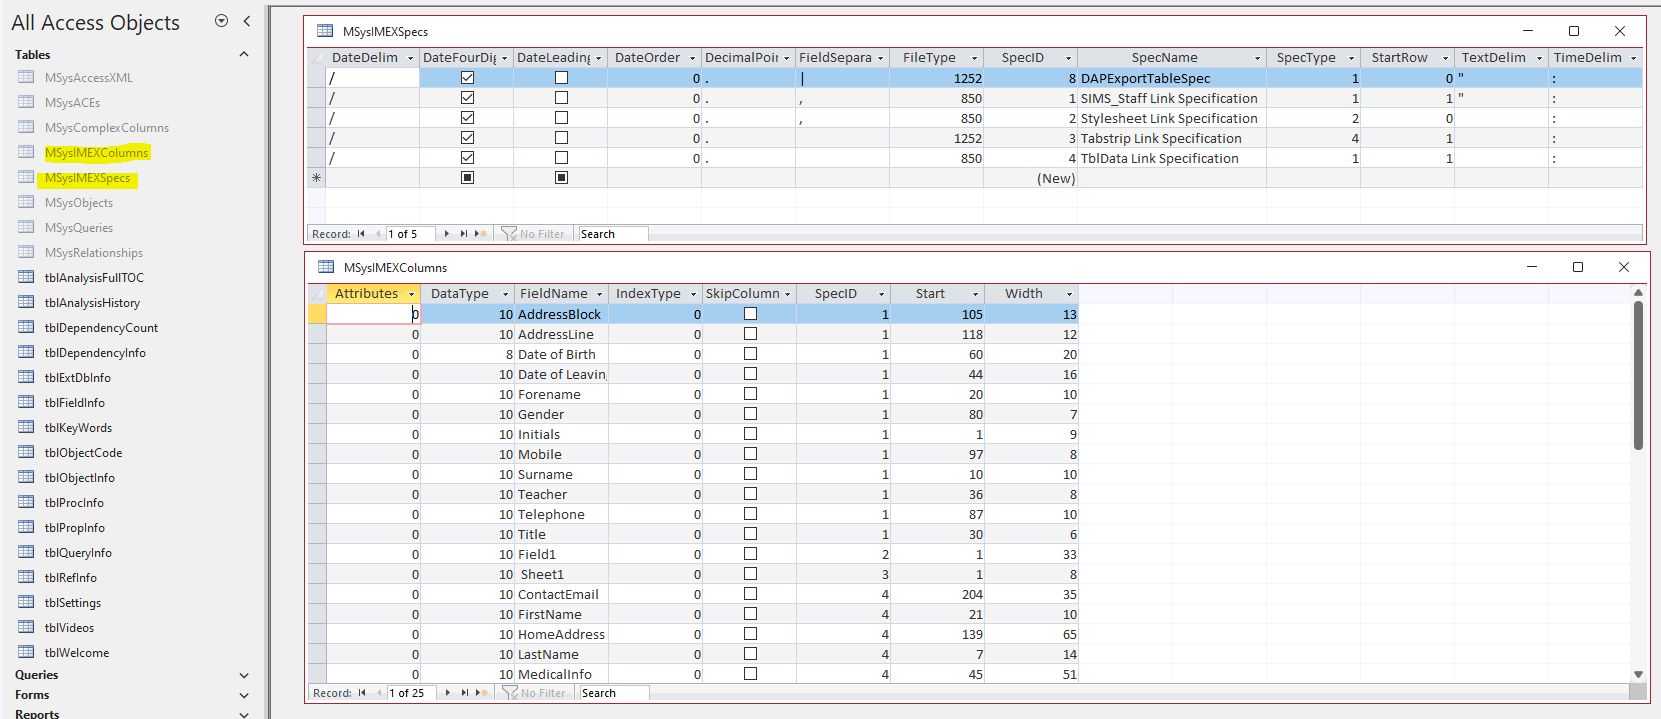Go to last record in MSysIMEXSpecs
1661x719 pixels.
(463, 234)
